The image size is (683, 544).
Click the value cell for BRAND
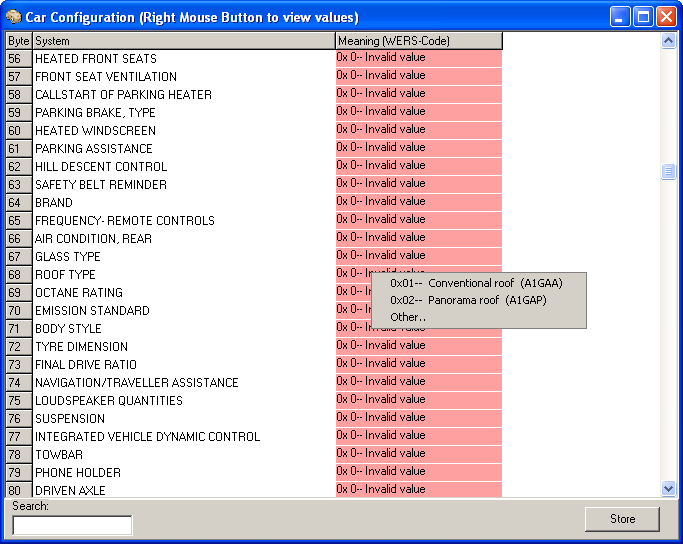point(418,202)
